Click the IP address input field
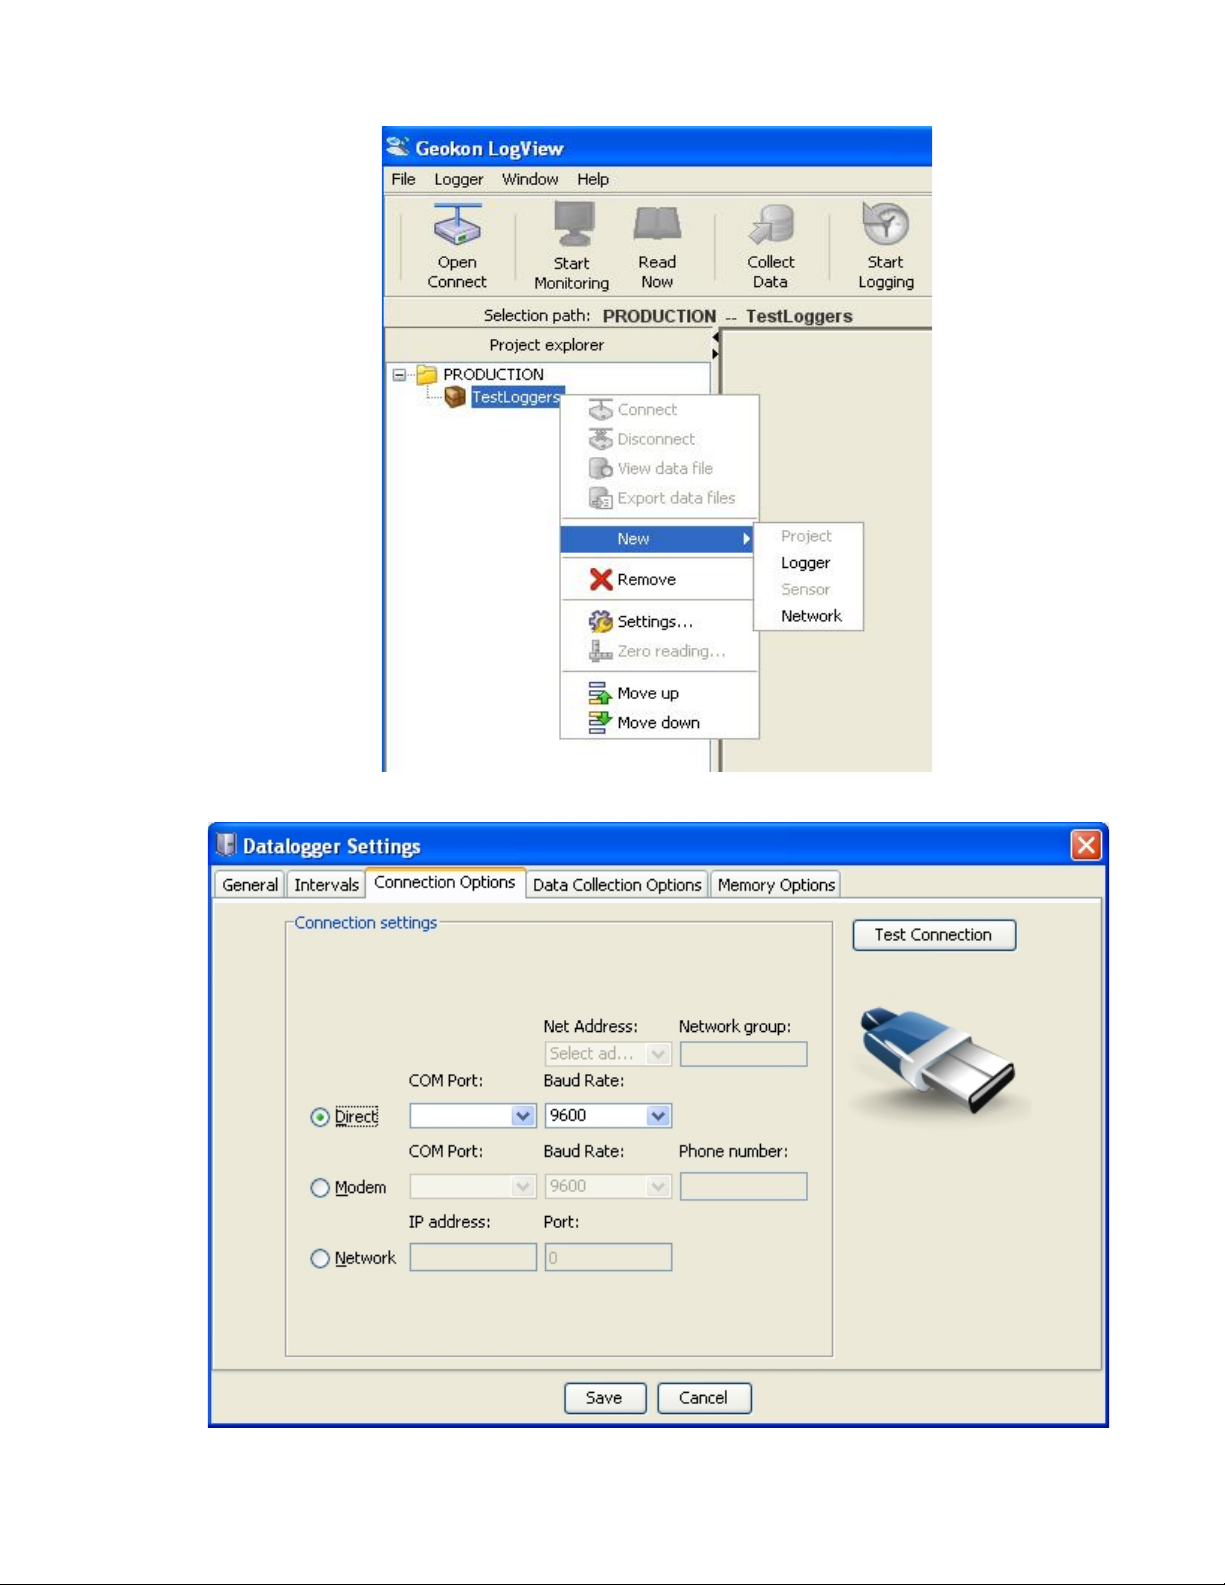This screenshot has height=1585, width=1225. pos(473,1258)
